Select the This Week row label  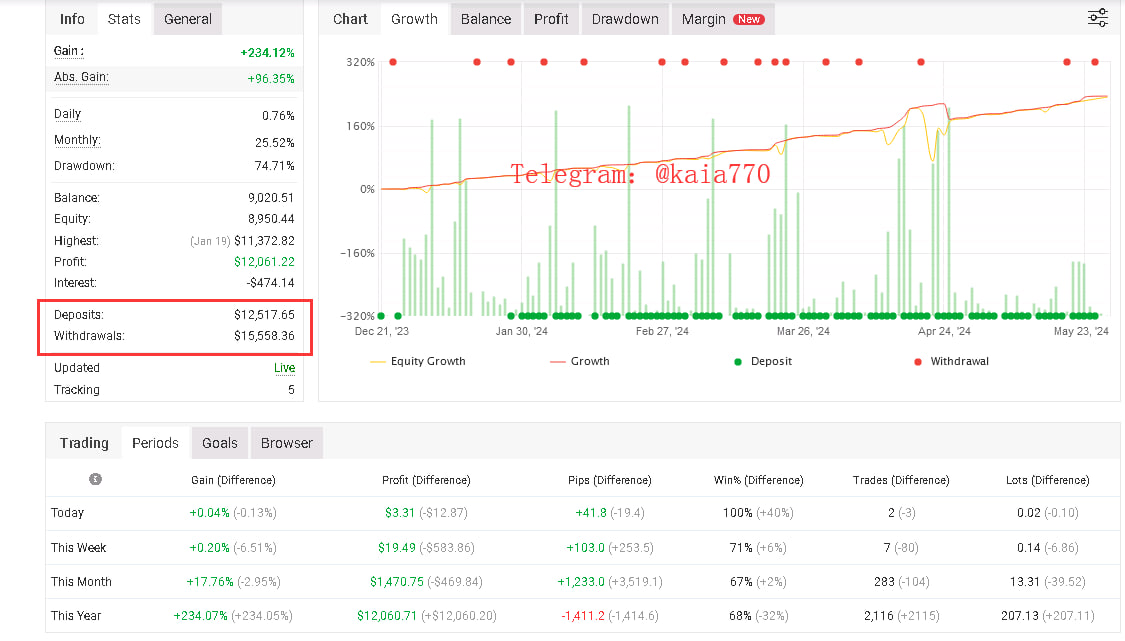click(x=78, y=548)
